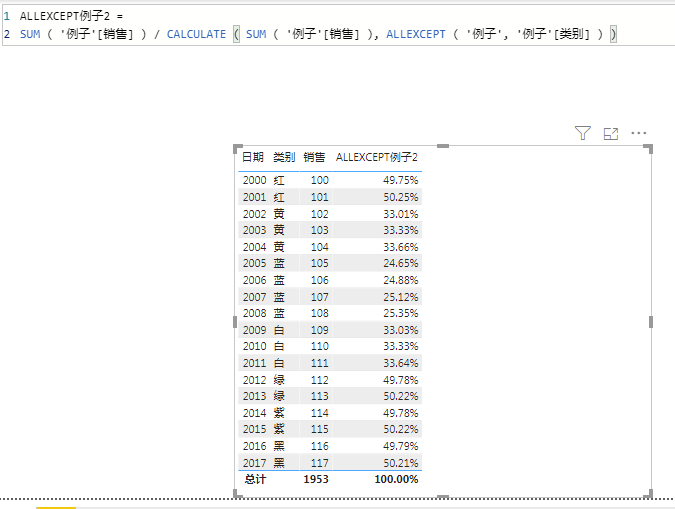Open the visual filter icon

[582, 133]
